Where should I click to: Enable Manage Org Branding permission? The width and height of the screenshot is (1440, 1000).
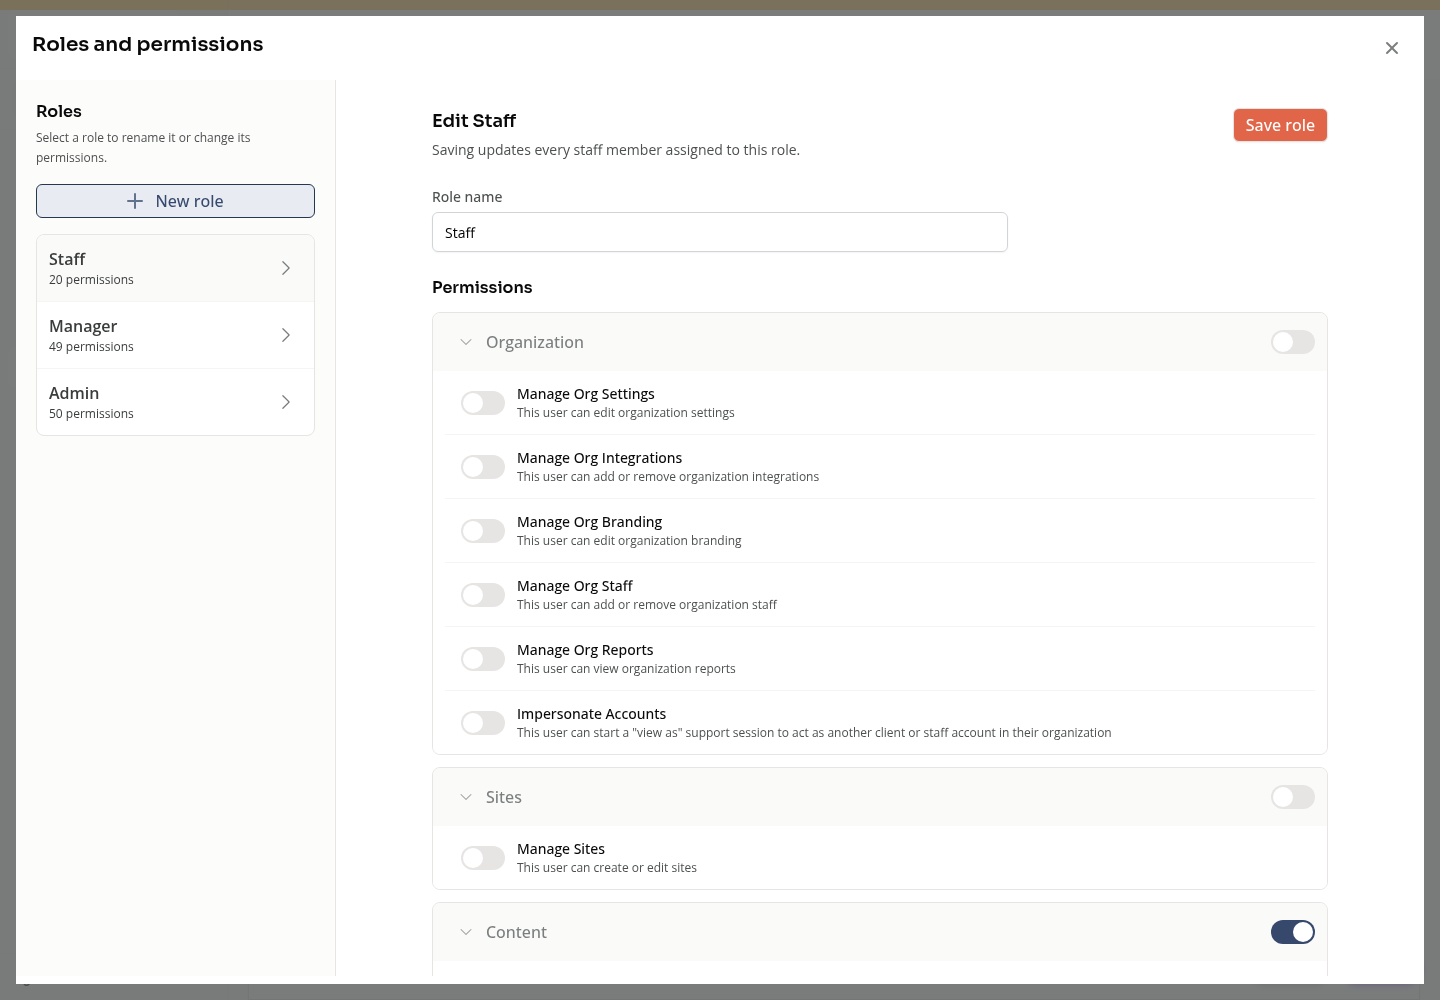pos(483,531)
